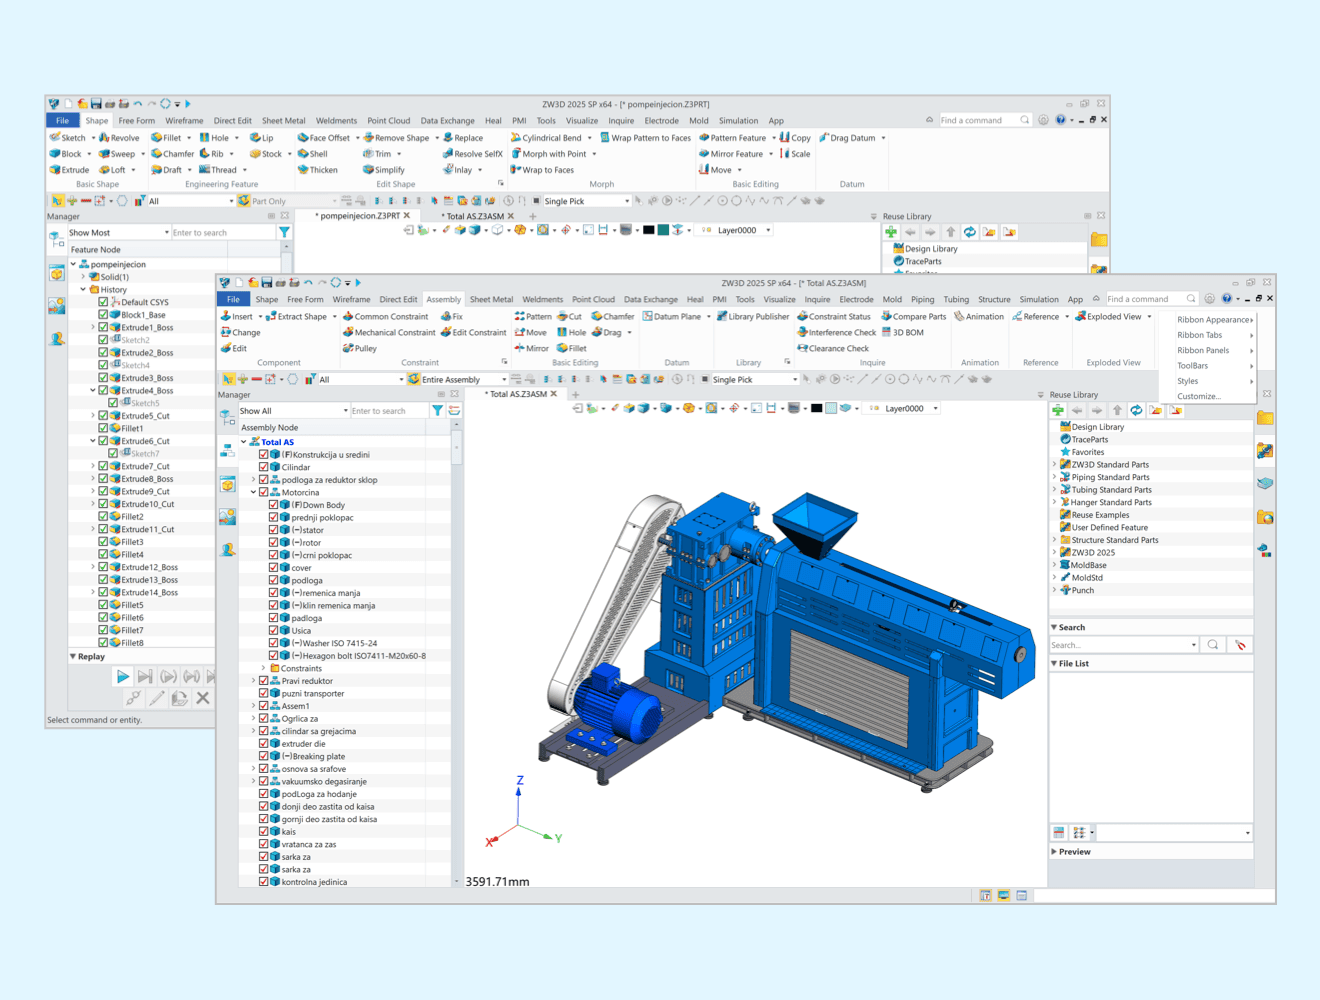Screen dimensions: 1320x1000
Task: Expand the ZW3D Standard Parts library
Action: coord(1054,465)
